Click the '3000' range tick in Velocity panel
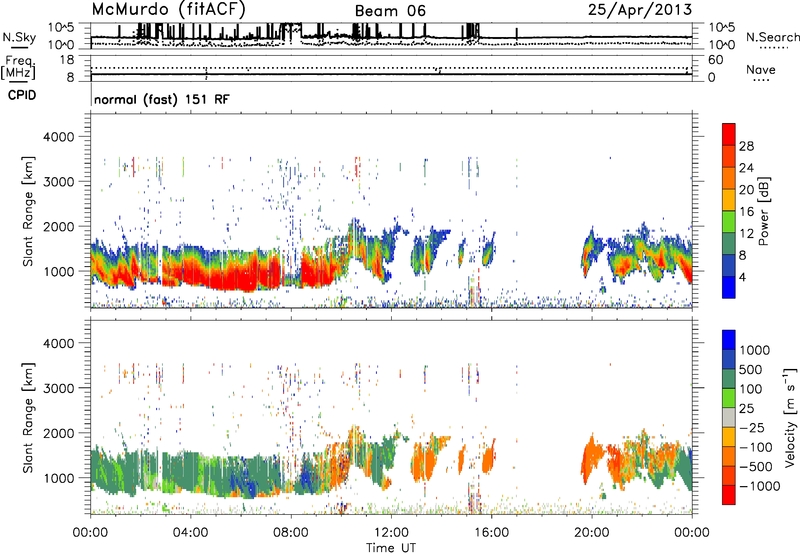800x554 pixels. [x=58, y=388]
